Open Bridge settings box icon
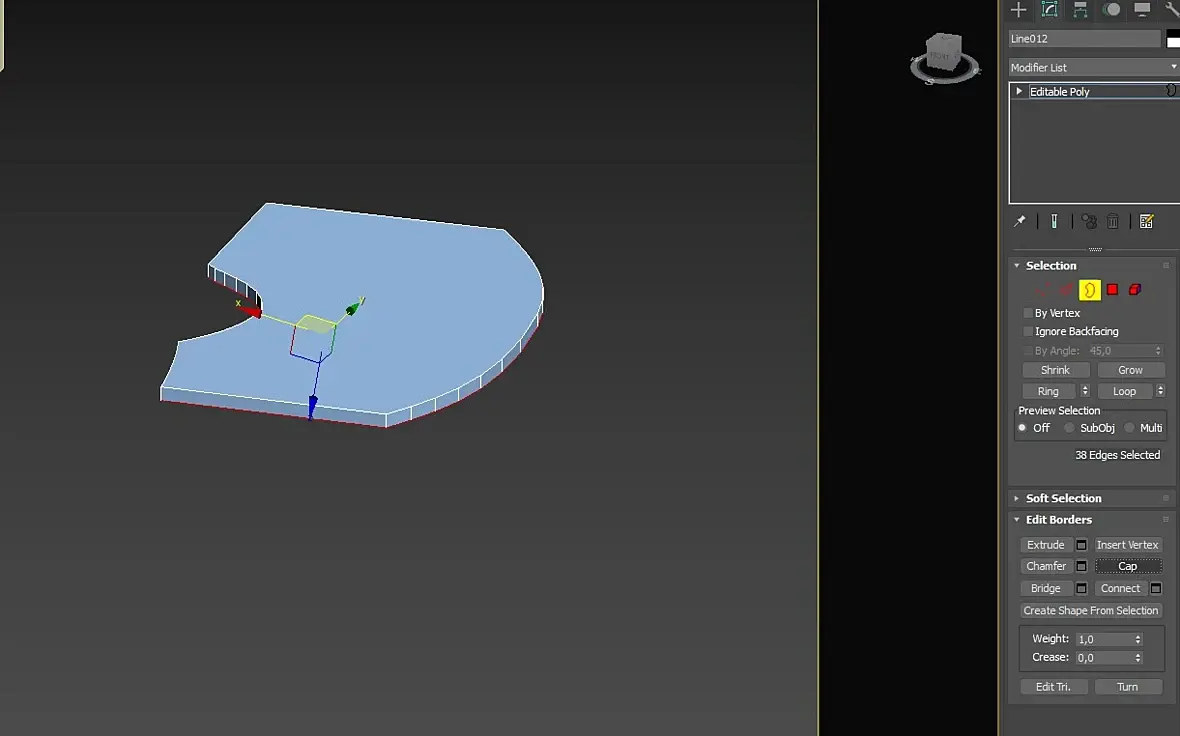The height and width of the screenshot is (736, 1180). click(1081, 588)
